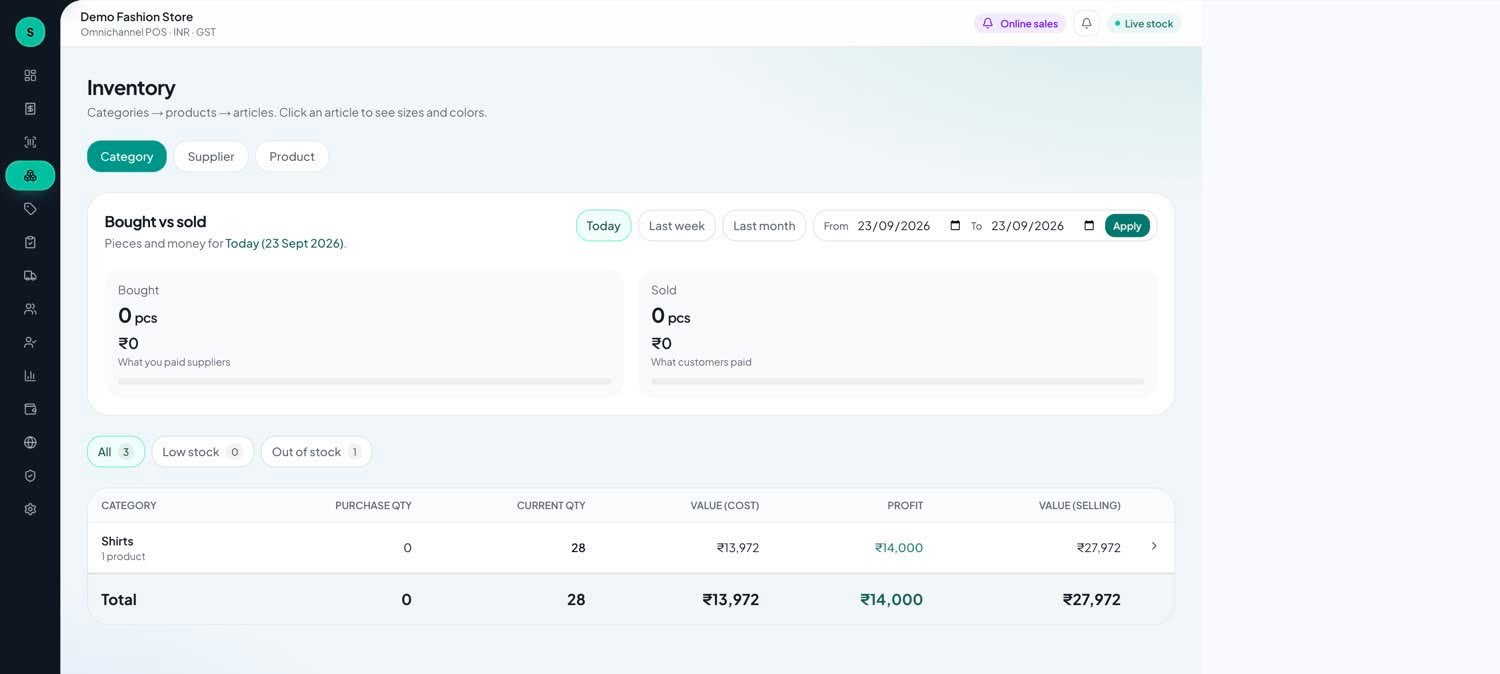Viewport: 1500px width, 674px height.
Task: Click the Current Qty column header
Action: click(551, 506)
